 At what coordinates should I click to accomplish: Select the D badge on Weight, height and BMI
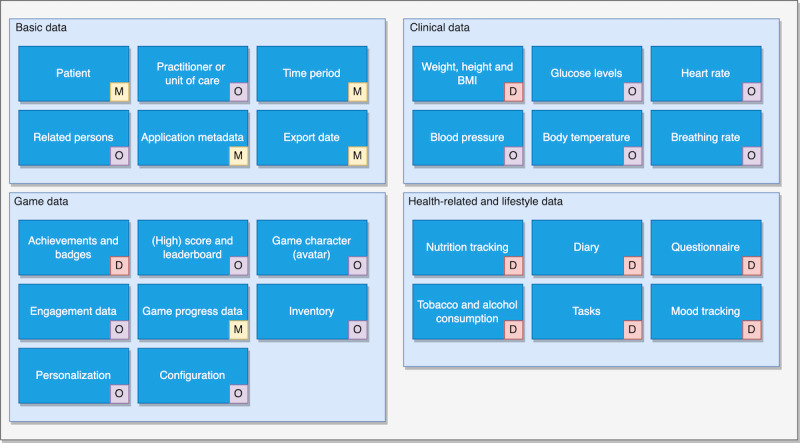pyautogui.click(x=513, y=92)
